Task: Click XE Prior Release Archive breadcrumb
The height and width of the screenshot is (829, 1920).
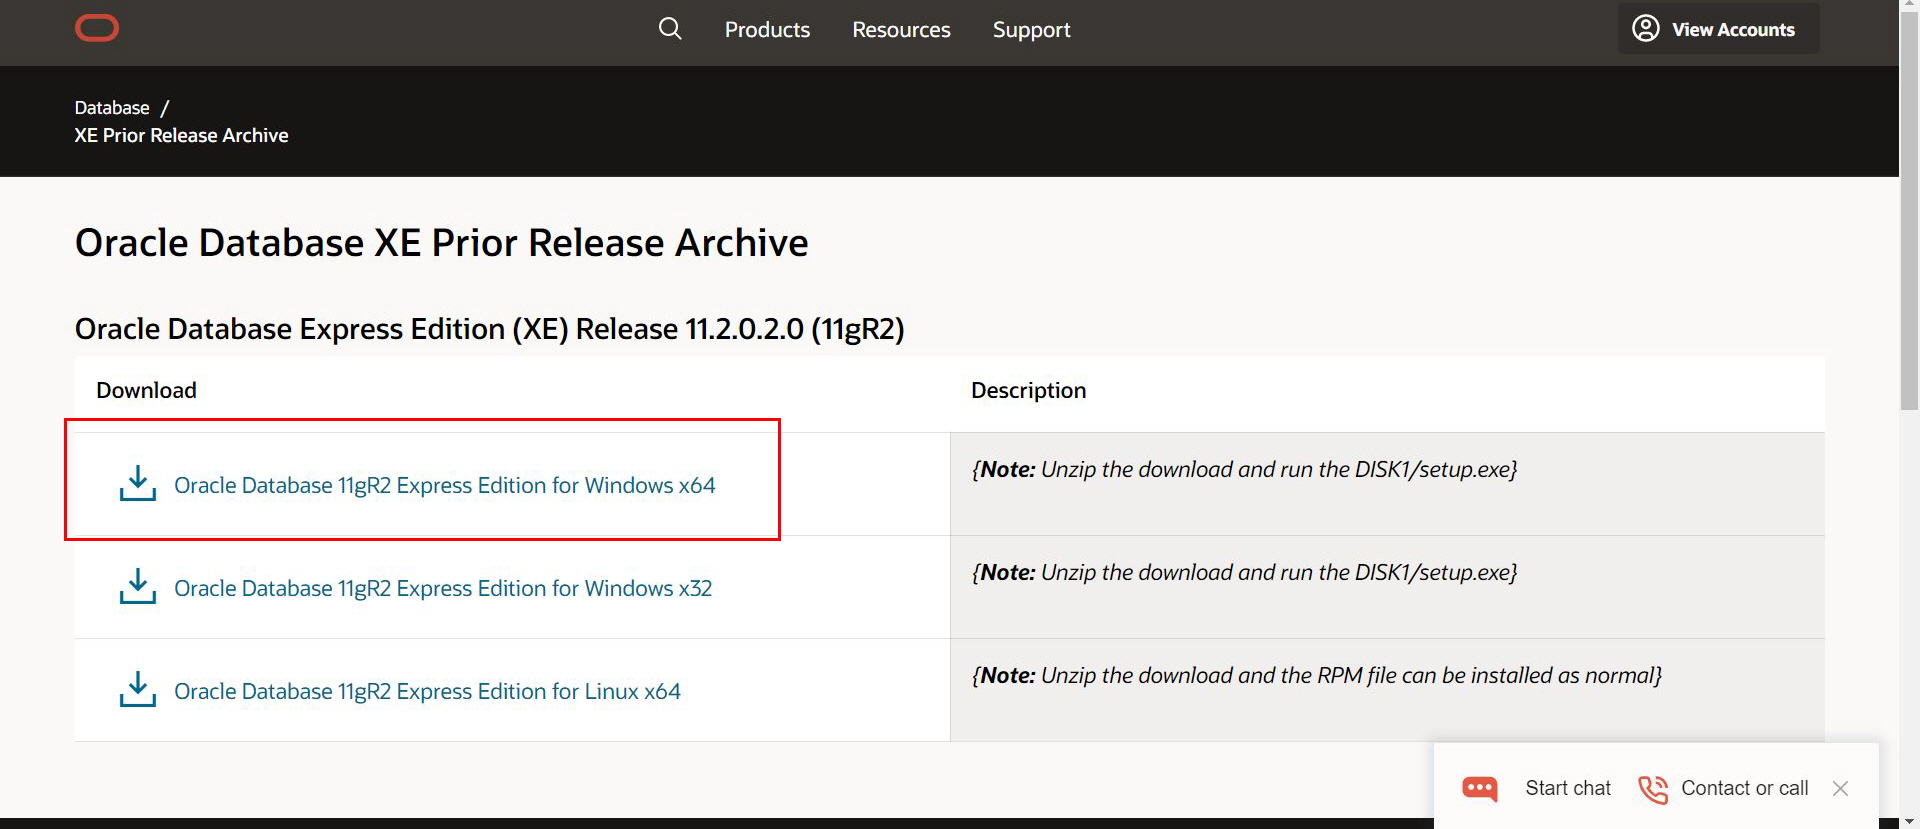Action: (181, 135)
